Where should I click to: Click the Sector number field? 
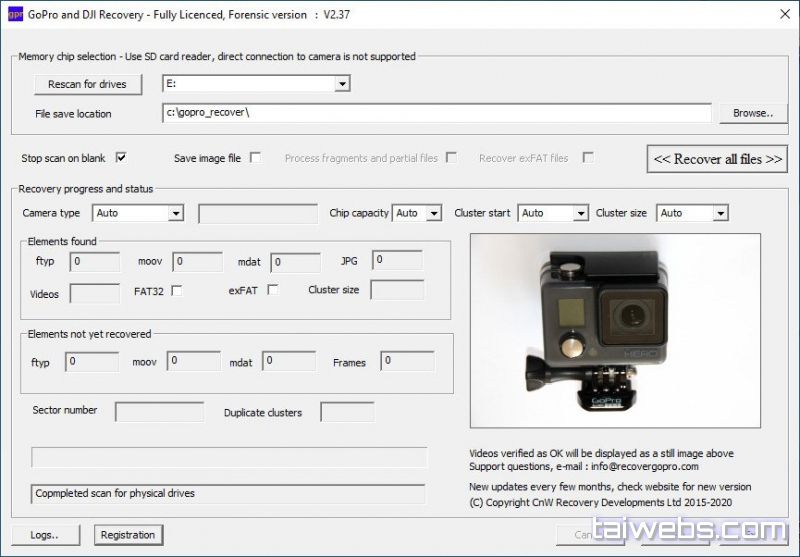point(145,412)
